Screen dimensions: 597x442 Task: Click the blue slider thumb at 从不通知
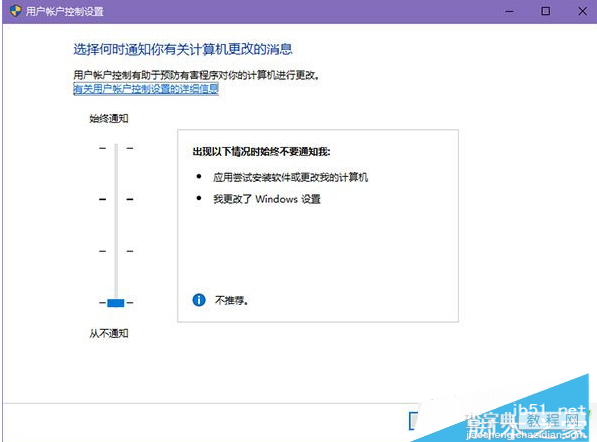(x=116, y=303)
